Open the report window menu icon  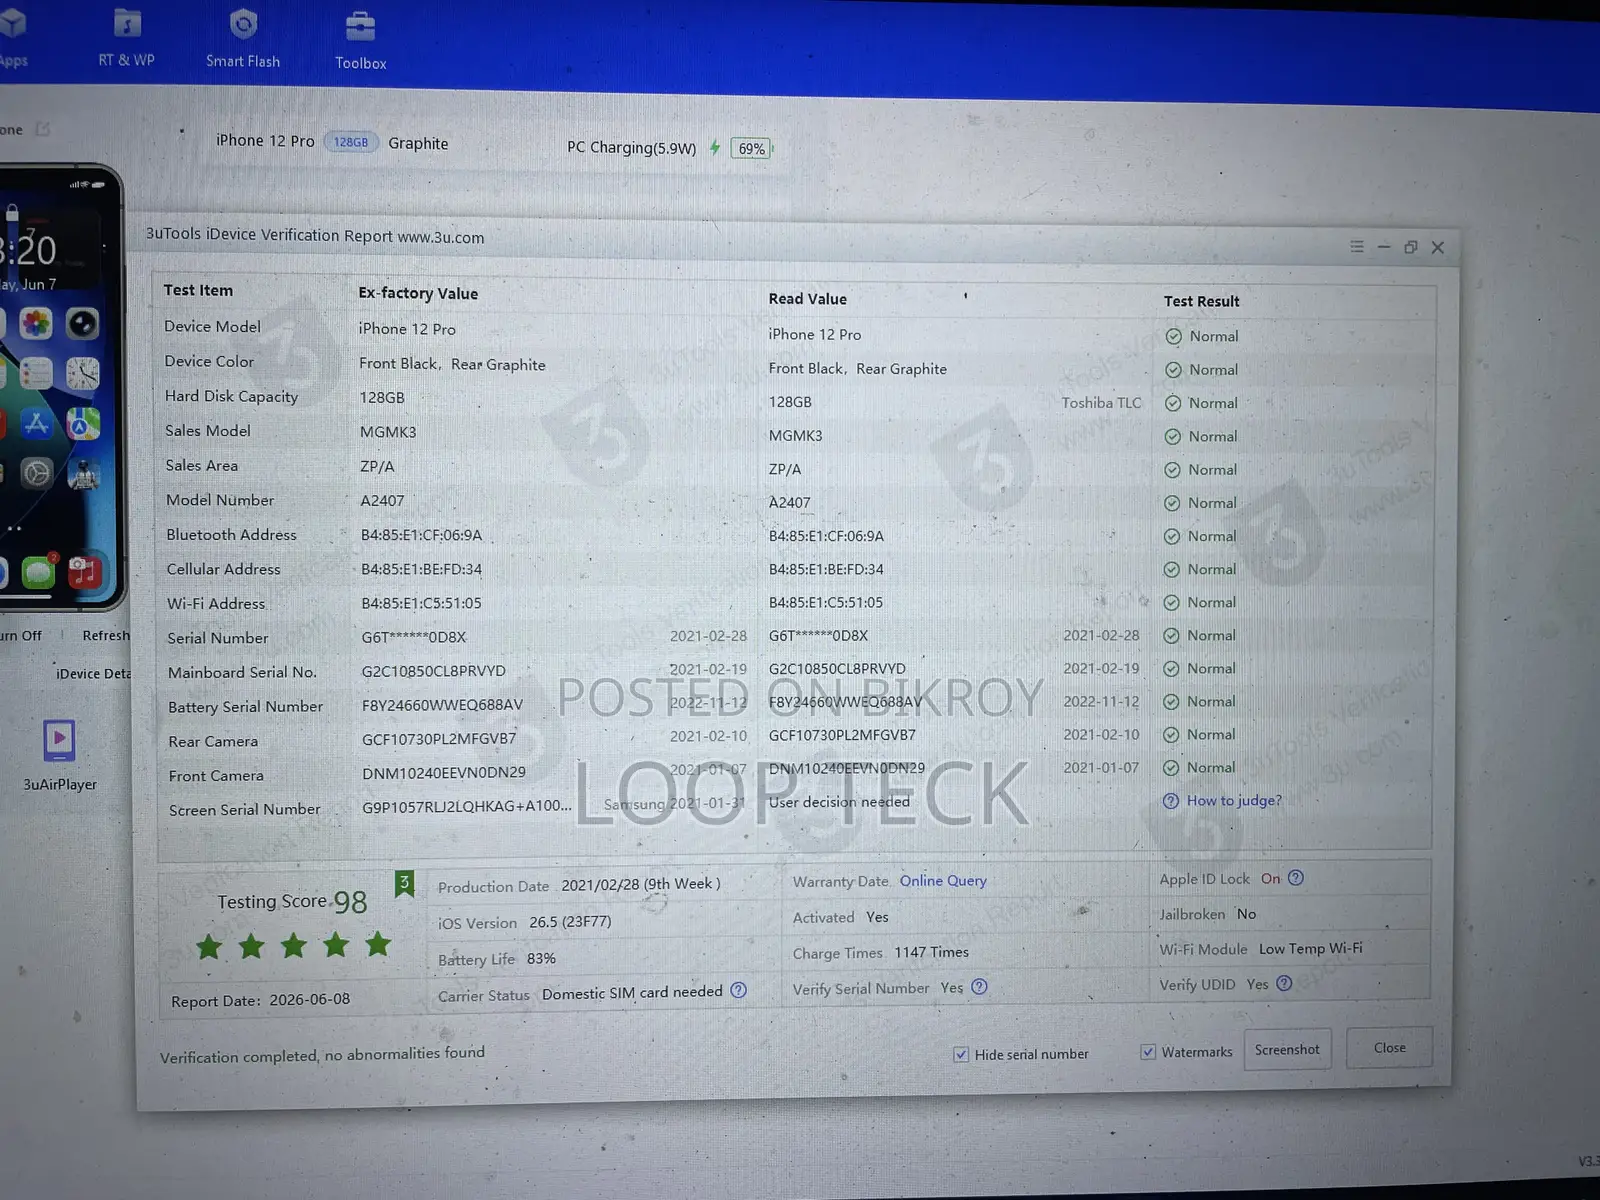1357,246
